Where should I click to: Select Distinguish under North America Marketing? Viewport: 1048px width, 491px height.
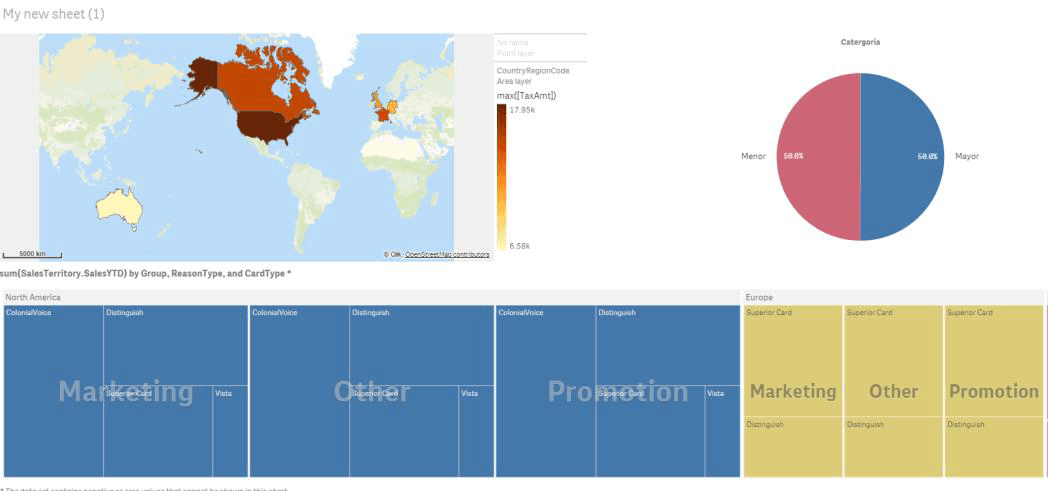pyautogui.click(x=176, y=345)
